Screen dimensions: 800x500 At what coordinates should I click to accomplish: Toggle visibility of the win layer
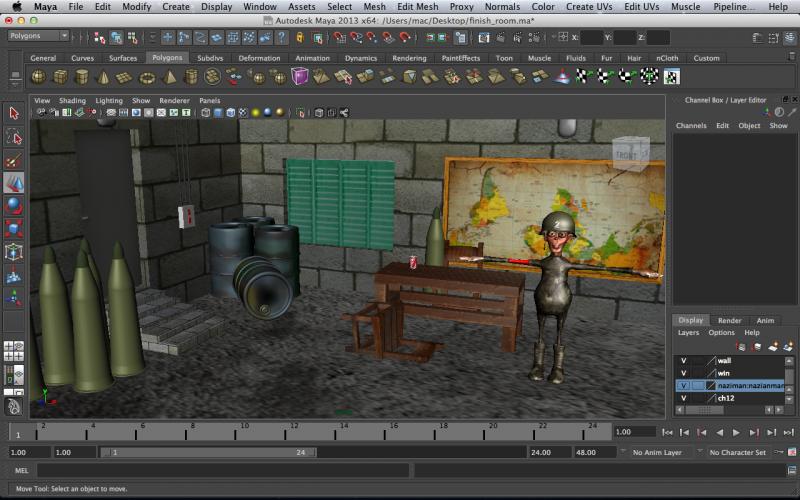coord(684,373)
